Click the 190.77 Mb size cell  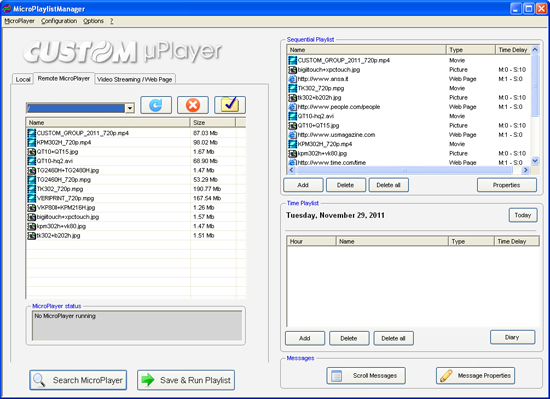click(207, 189)
